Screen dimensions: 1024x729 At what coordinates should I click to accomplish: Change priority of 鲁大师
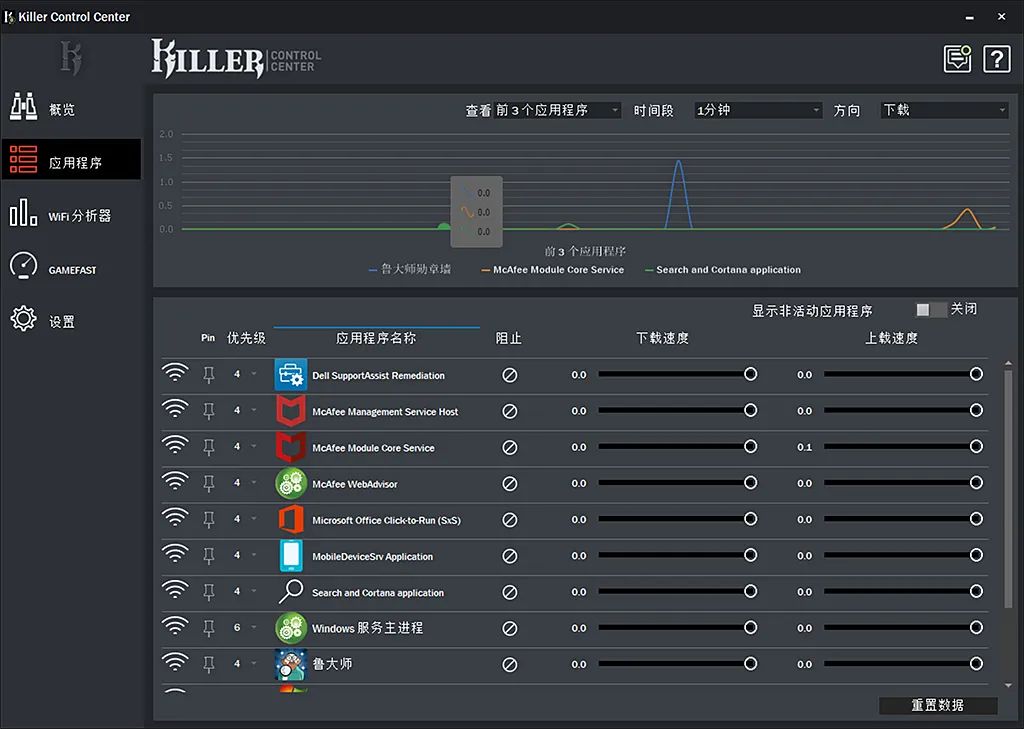(x=245, y=664)
